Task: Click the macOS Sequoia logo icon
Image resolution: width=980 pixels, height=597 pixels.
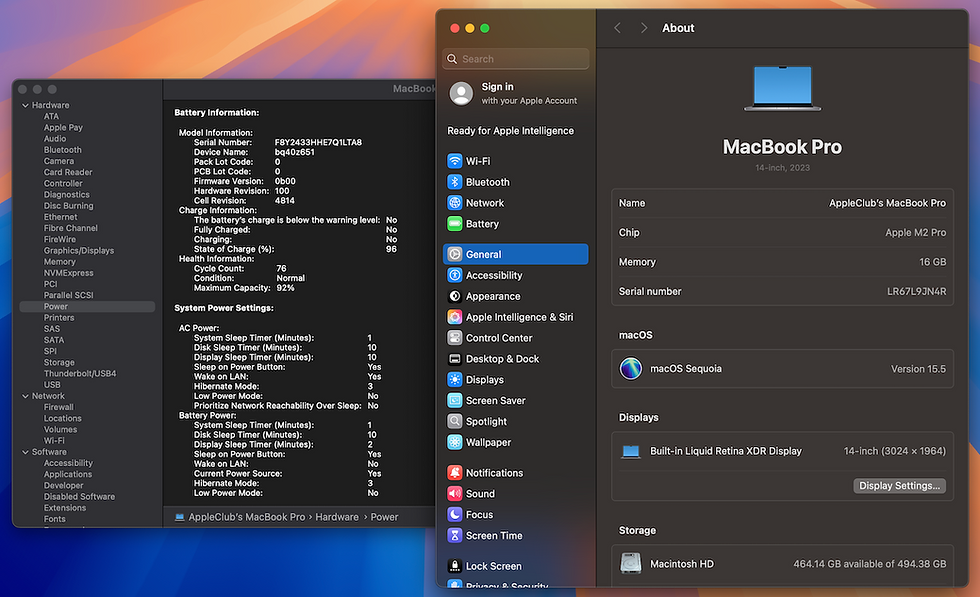Action: click(x=631, y=369)
